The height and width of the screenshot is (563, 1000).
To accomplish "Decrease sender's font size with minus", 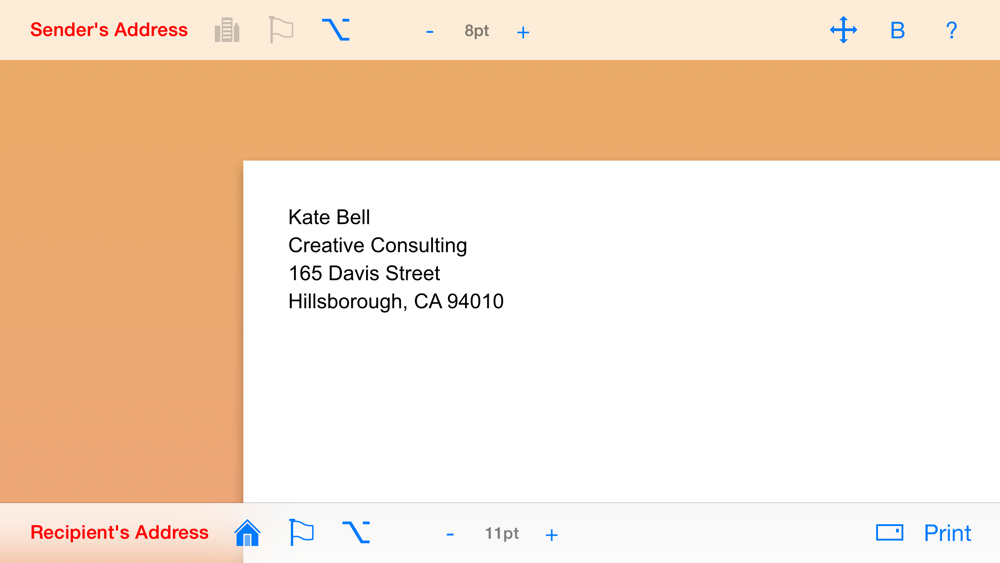I will [430, 31].
